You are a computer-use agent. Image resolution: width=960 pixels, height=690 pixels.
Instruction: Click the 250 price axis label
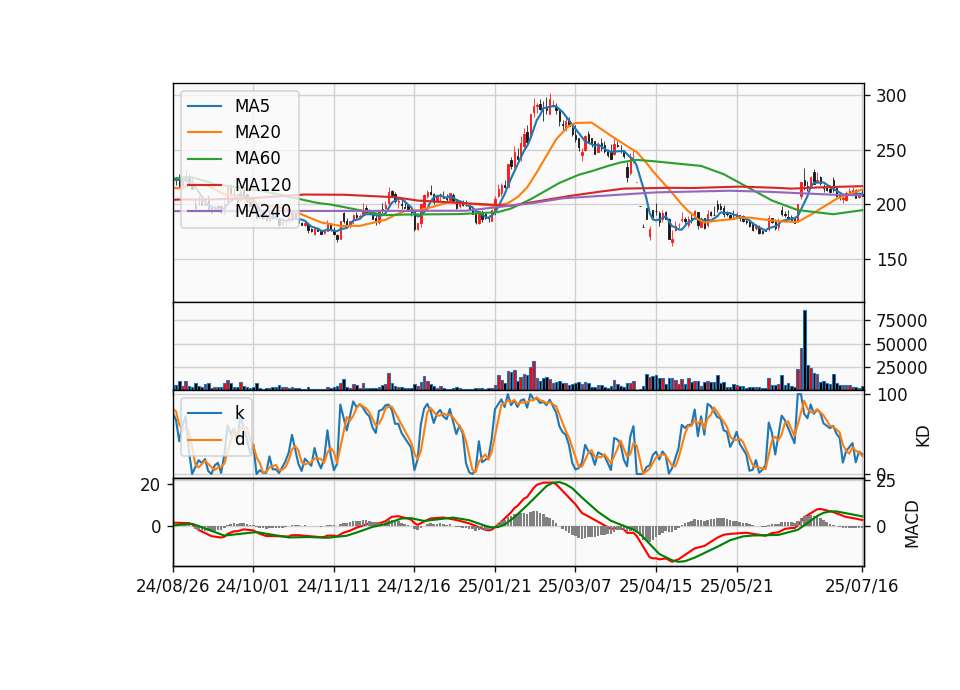click(891, 151)
